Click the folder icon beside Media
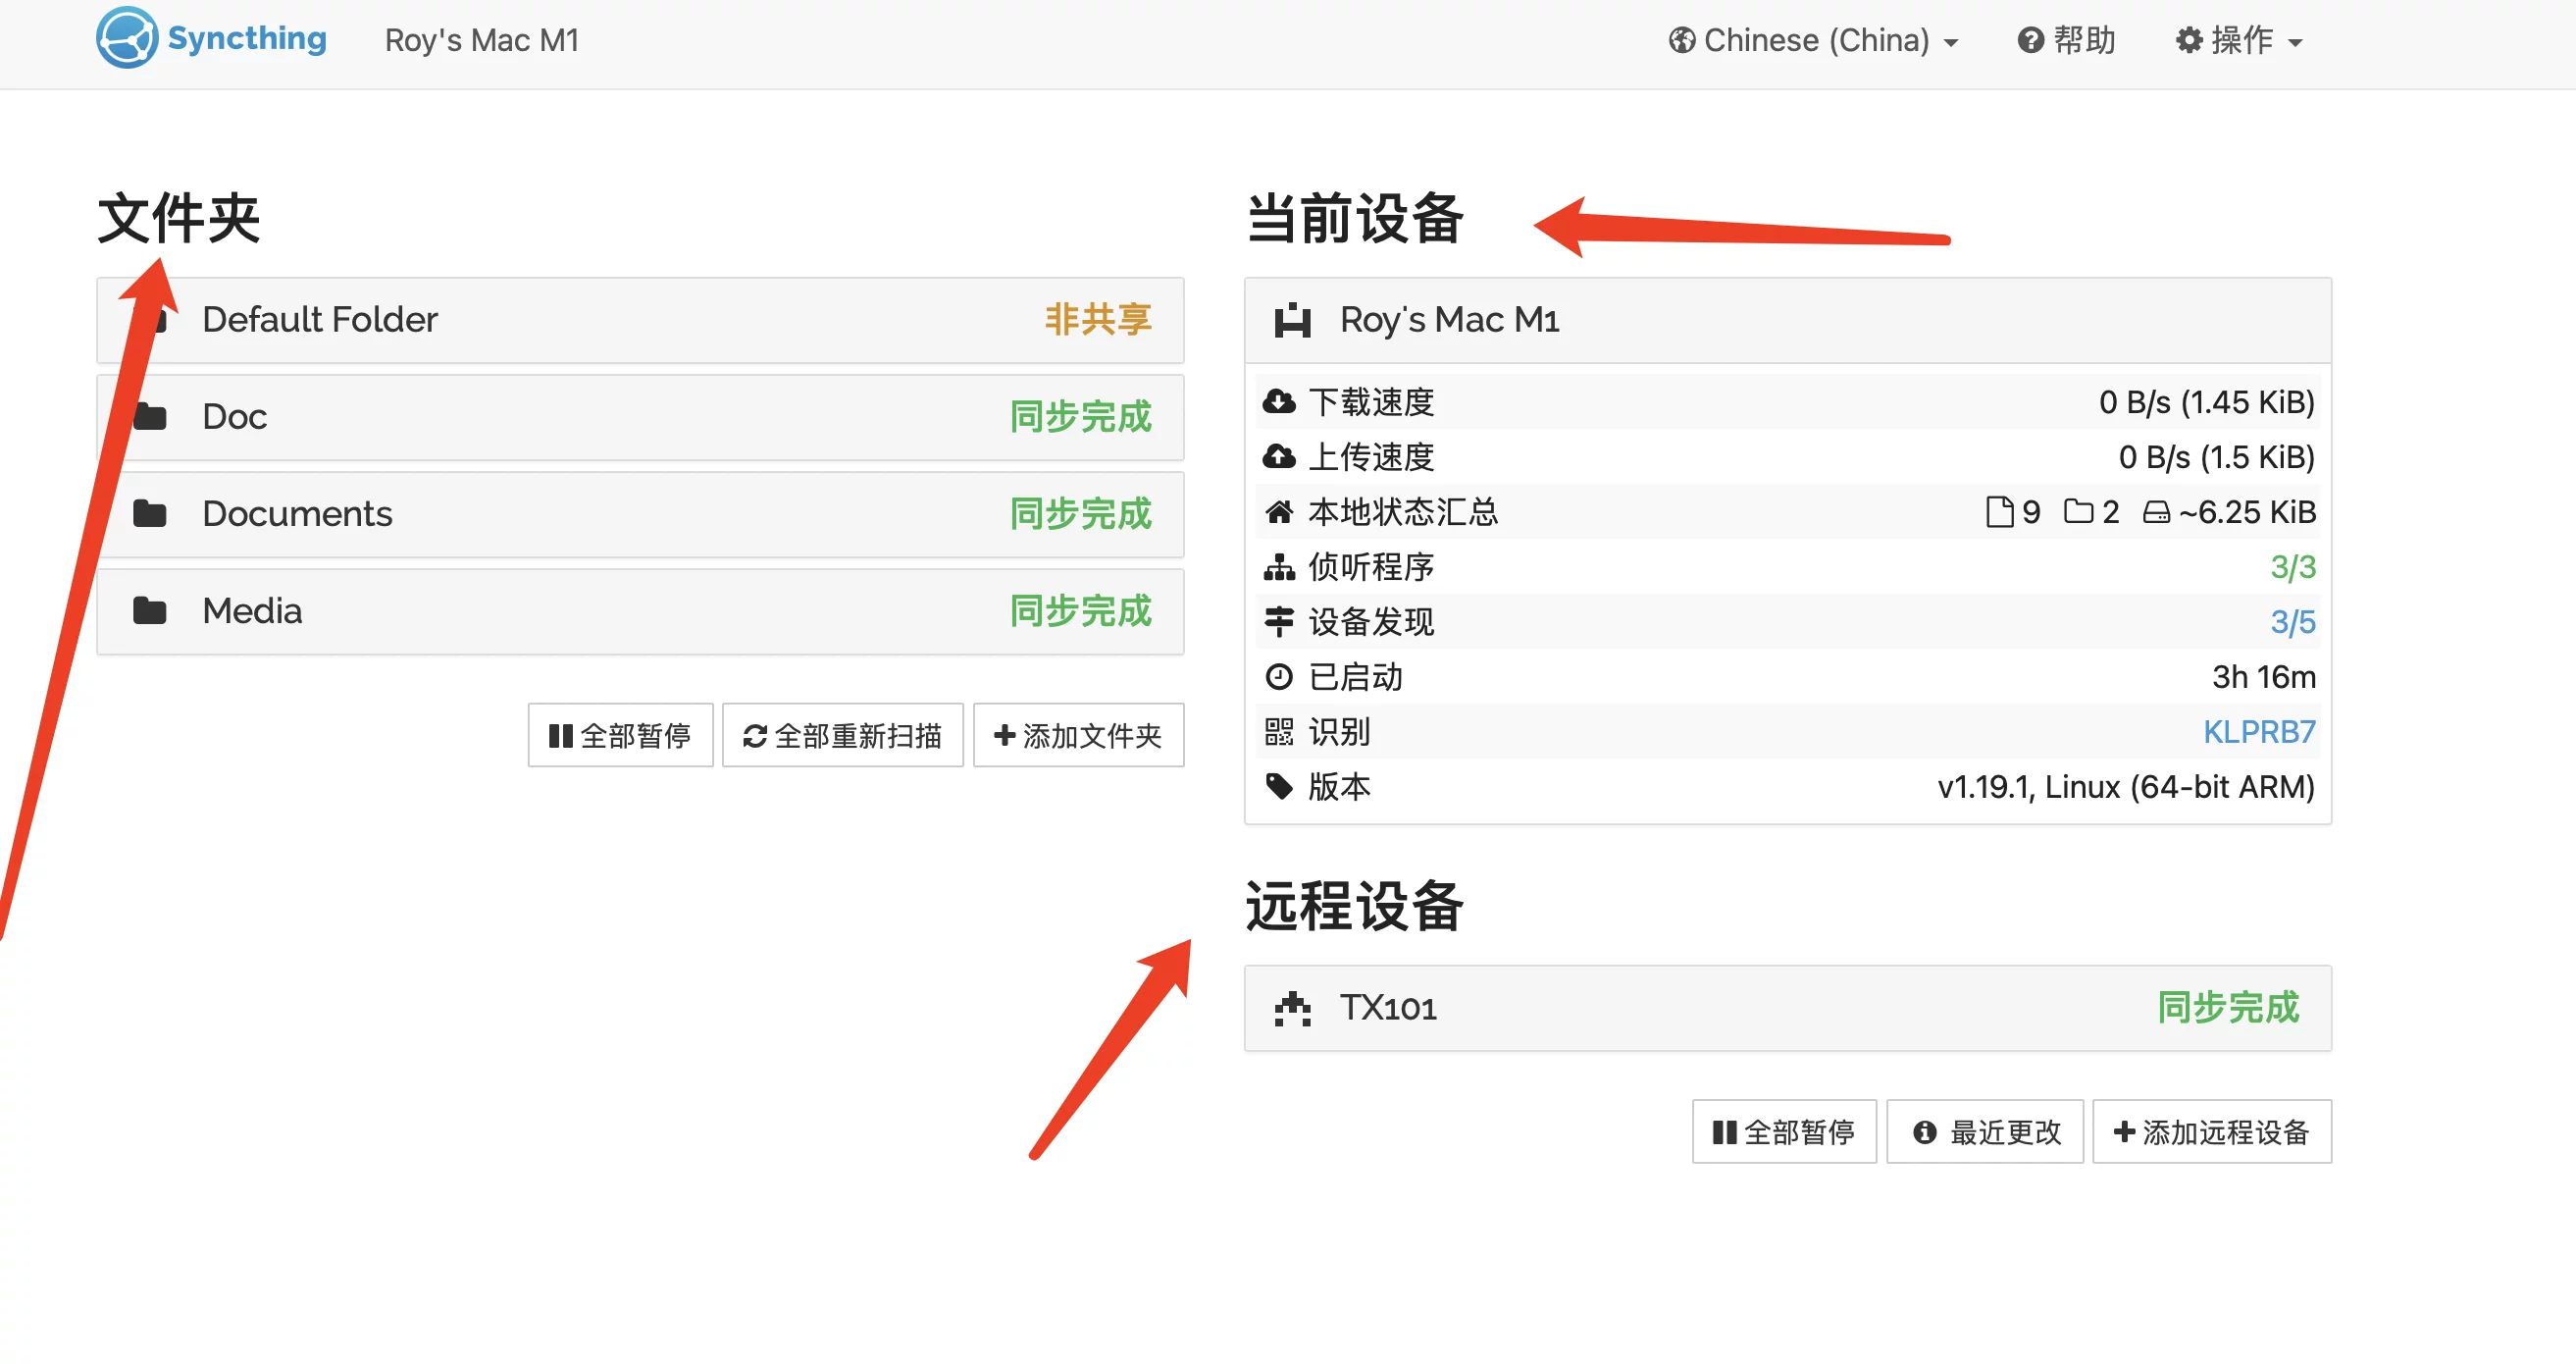2576x1364 pixels. coord(150,611)
